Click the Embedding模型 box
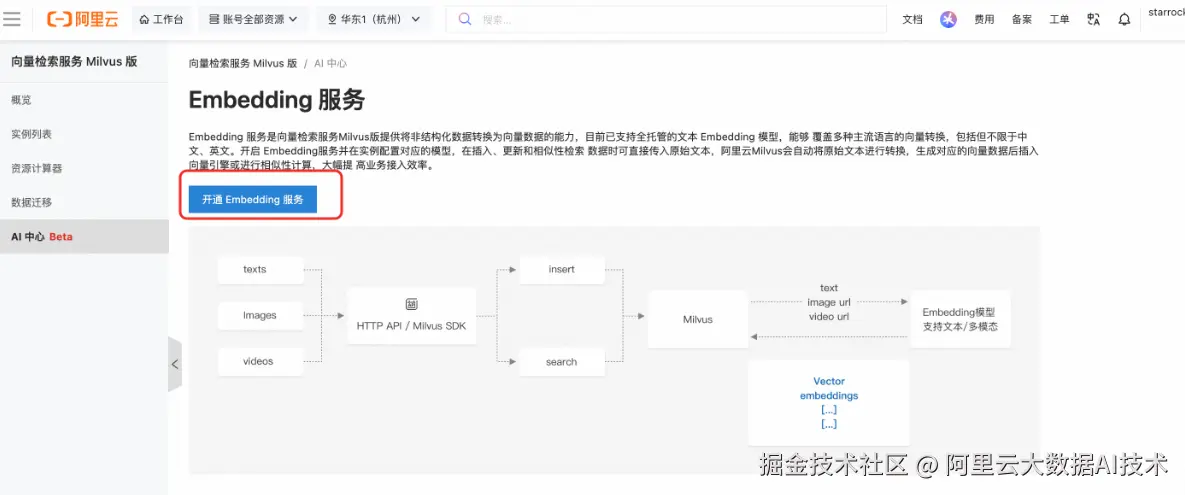Image resolution: width=1185 pixels, height=495 pixels. tap(961, 319)
